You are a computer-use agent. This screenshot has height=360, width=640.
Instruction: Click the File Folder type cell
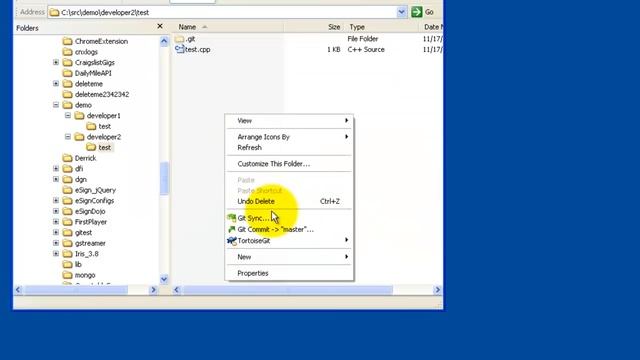click(x=362, y=39)
